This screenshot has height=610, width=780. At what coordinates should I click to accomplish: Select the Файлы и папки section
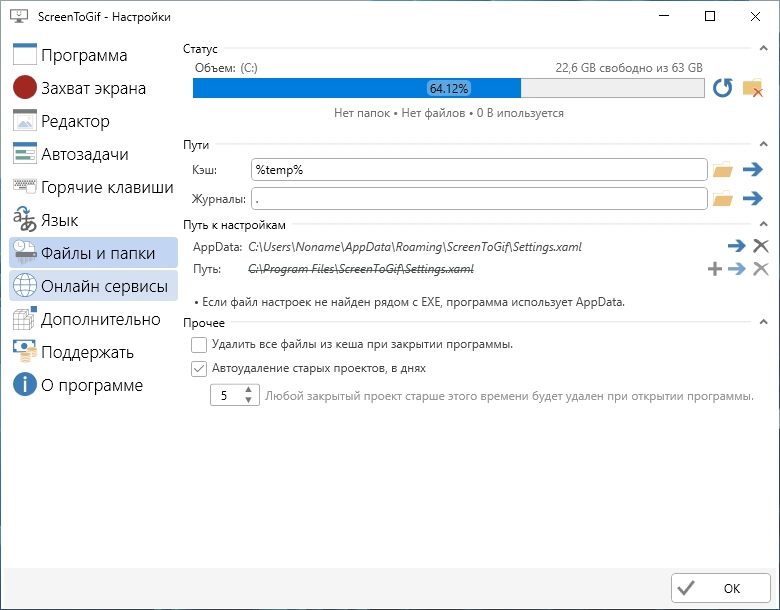pyautogui.click(x=94, y=253)
